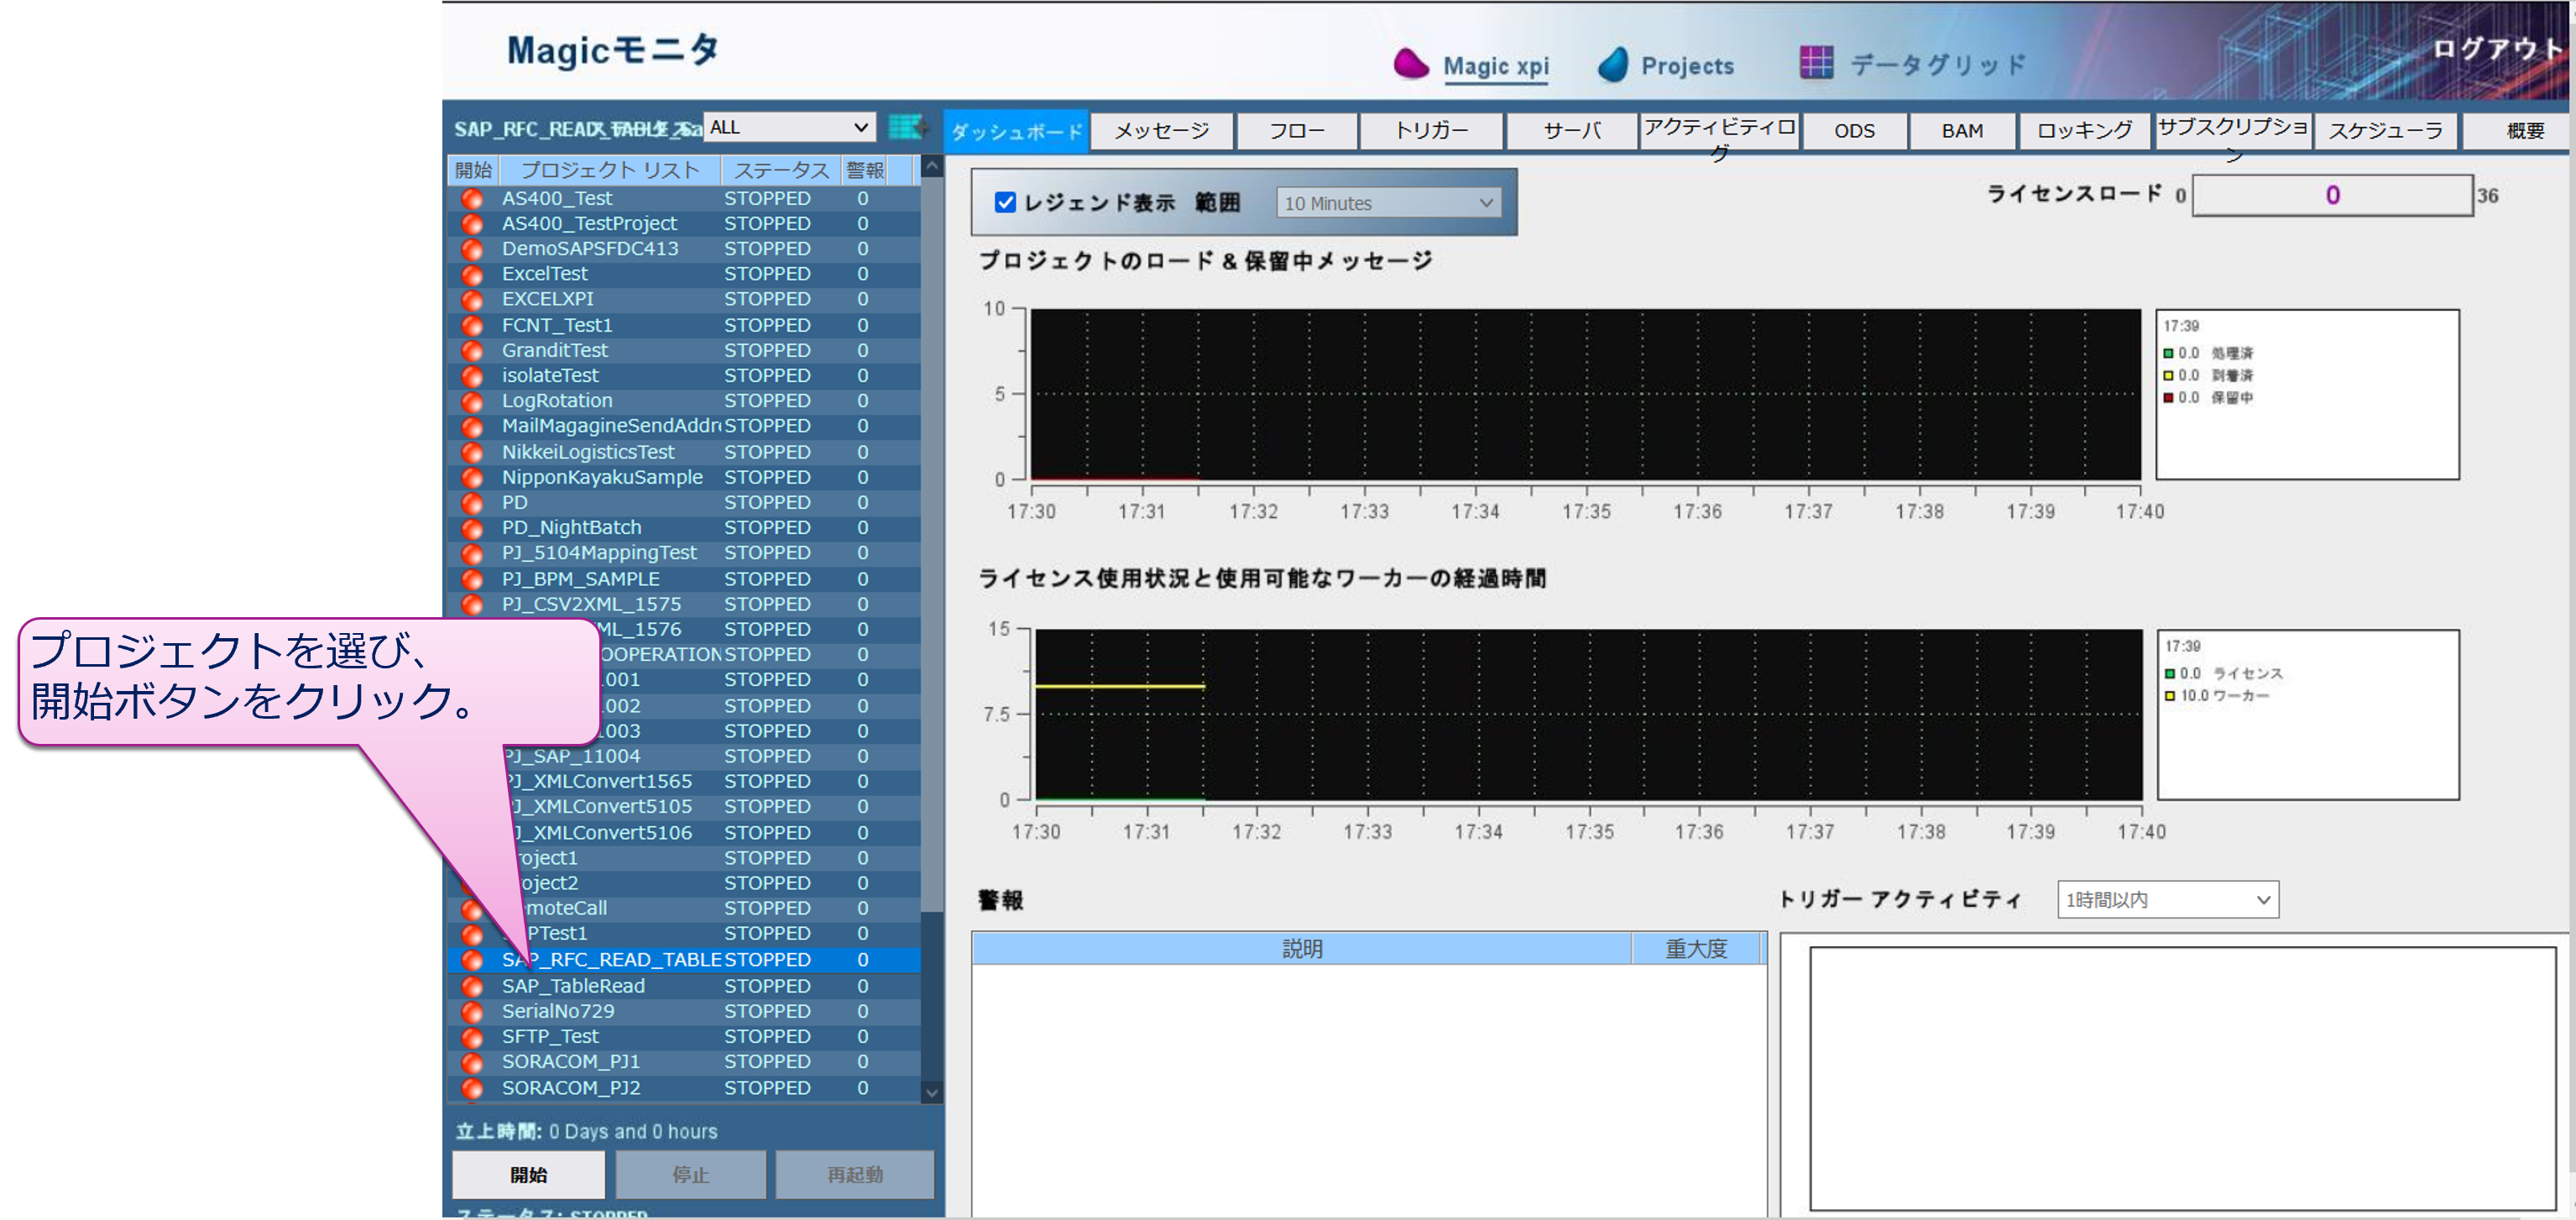Screen dimensions: 2576x1220
Task: Toggle the レジェンド表示 checkbox
Action: pos(1005,203)
